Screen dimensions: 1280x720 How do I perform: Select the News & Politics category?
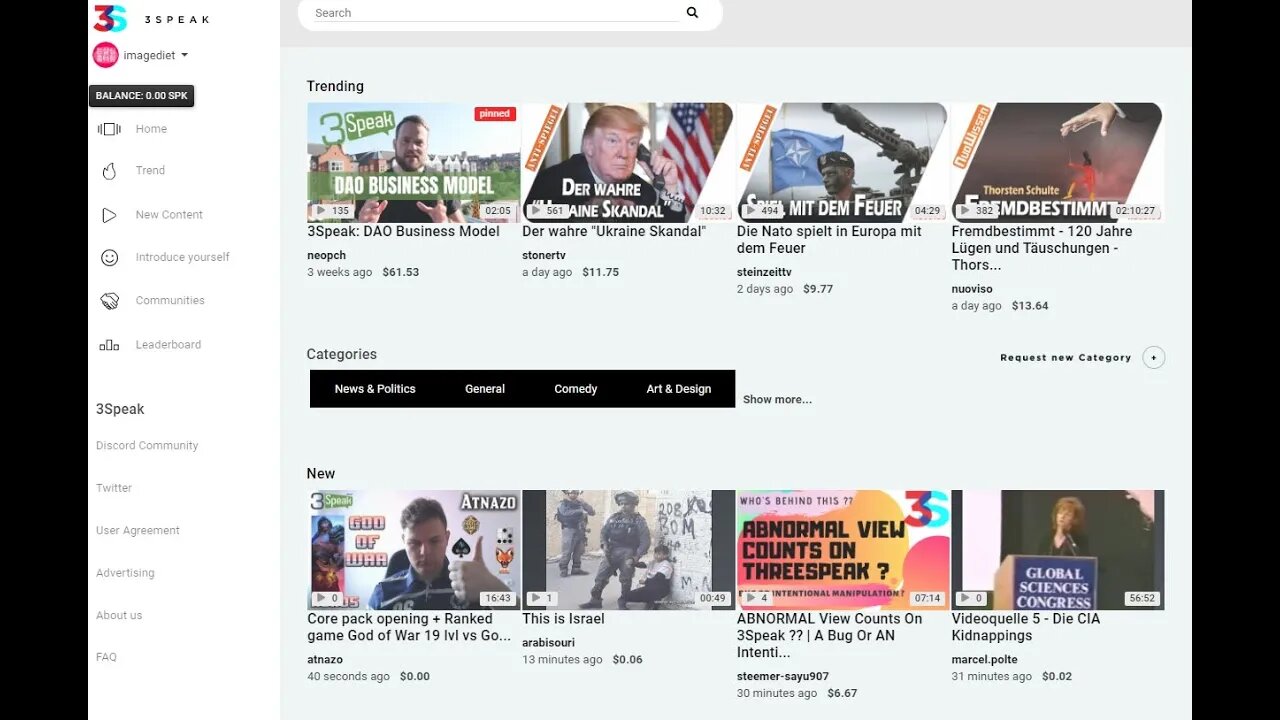(x=375, y=389)
